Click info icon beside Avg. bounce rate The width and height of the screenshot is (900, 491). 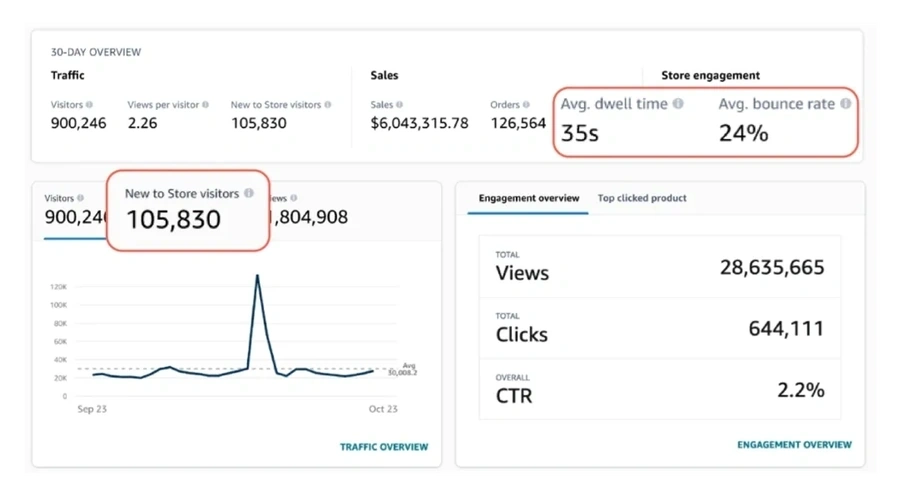845,103
